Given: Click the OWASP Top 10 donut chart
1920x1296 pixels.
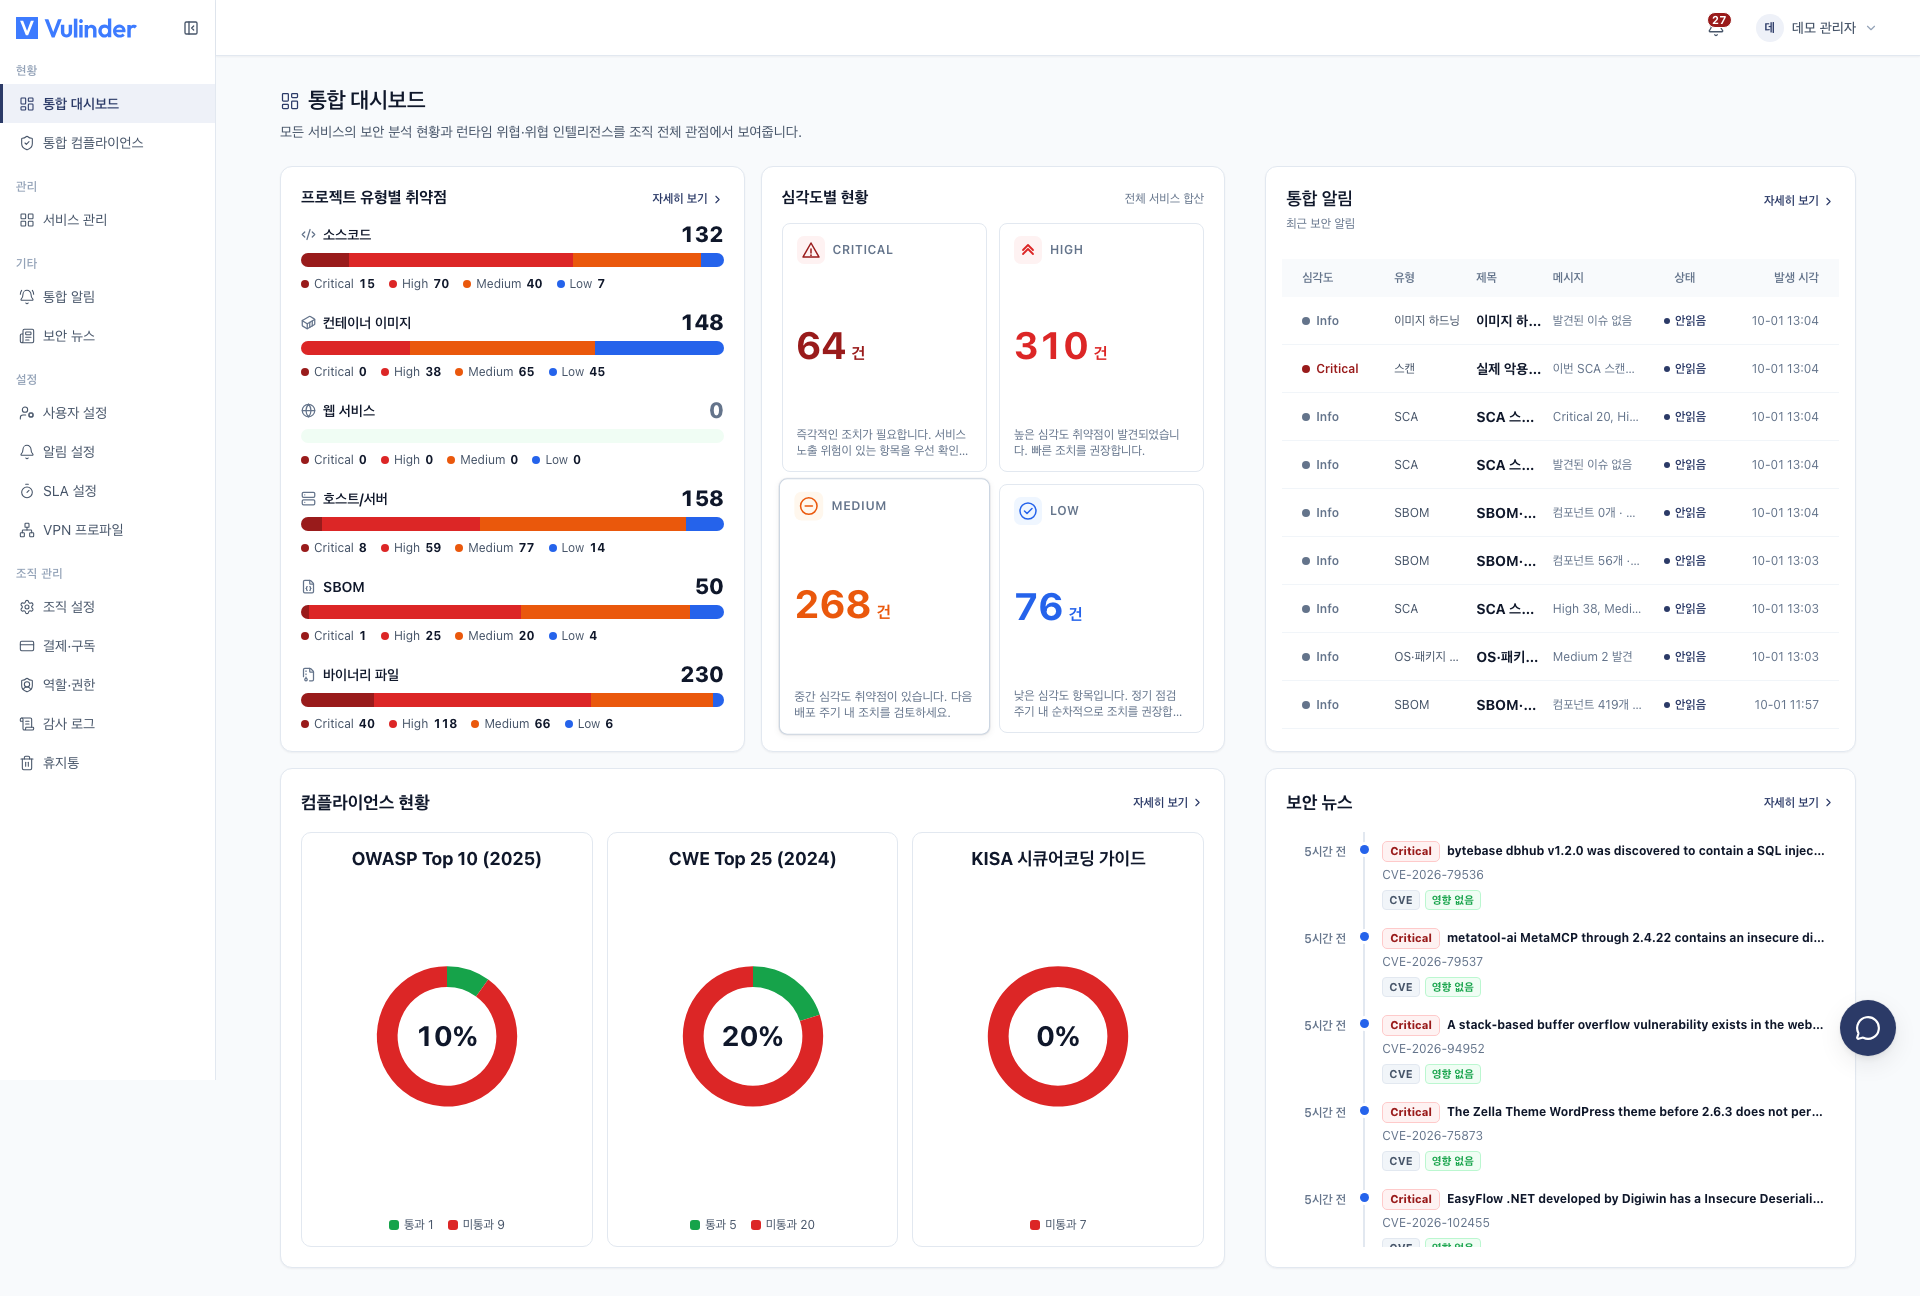Looking at the screenshot, I should click(x=447, y=1036).
